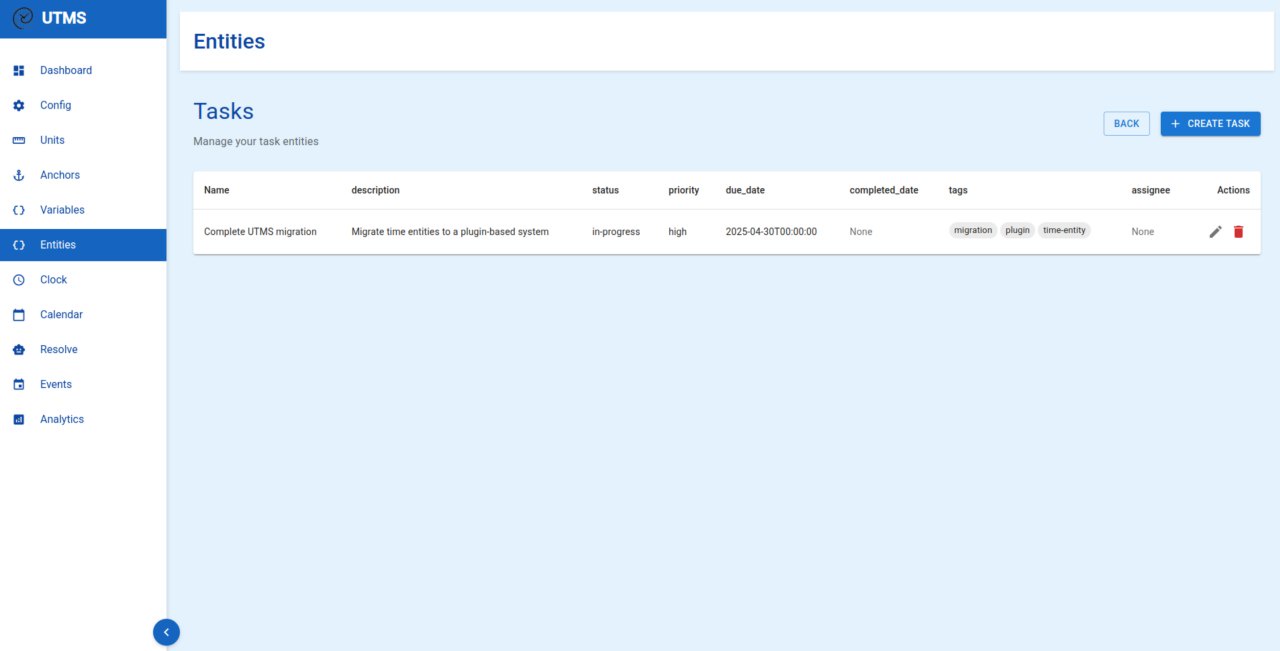1280x651 pixels.
Task: Open the Events section
Action: pyautogui.click(x=56, y=385)
